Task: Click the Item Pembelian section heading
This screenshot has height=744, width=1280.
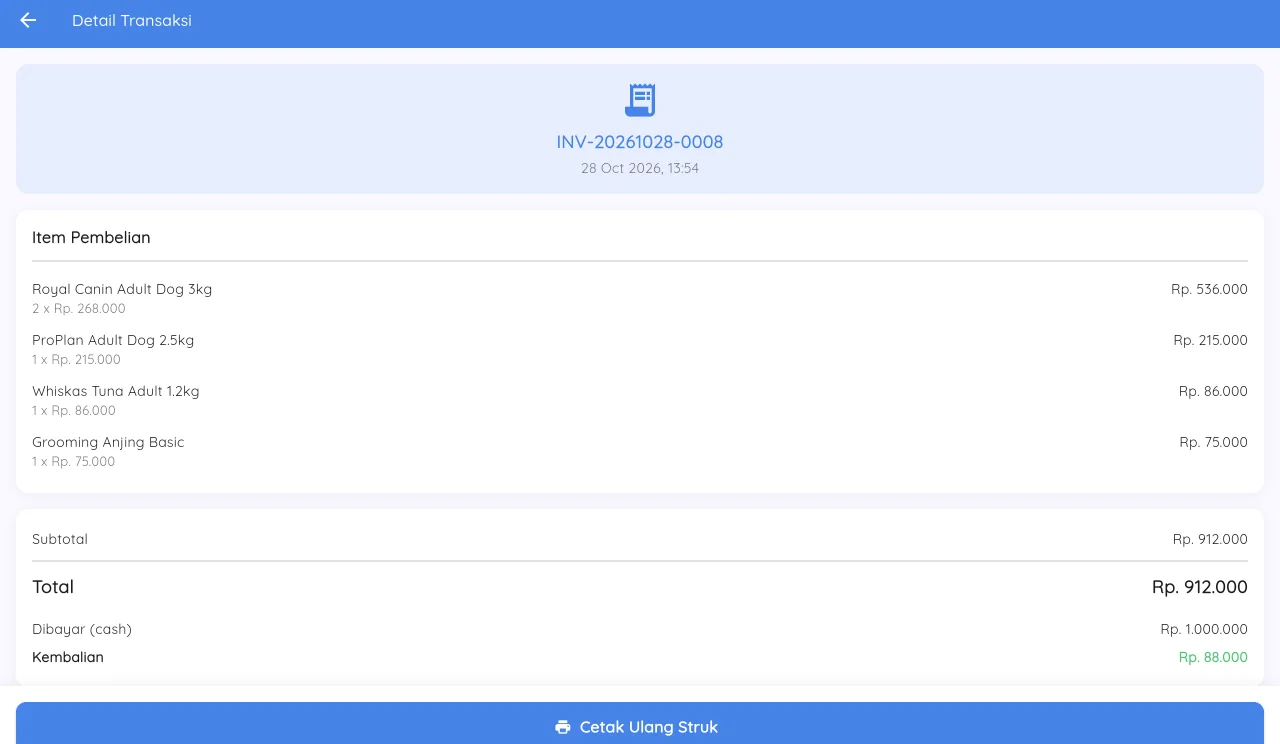Action: 91,237
